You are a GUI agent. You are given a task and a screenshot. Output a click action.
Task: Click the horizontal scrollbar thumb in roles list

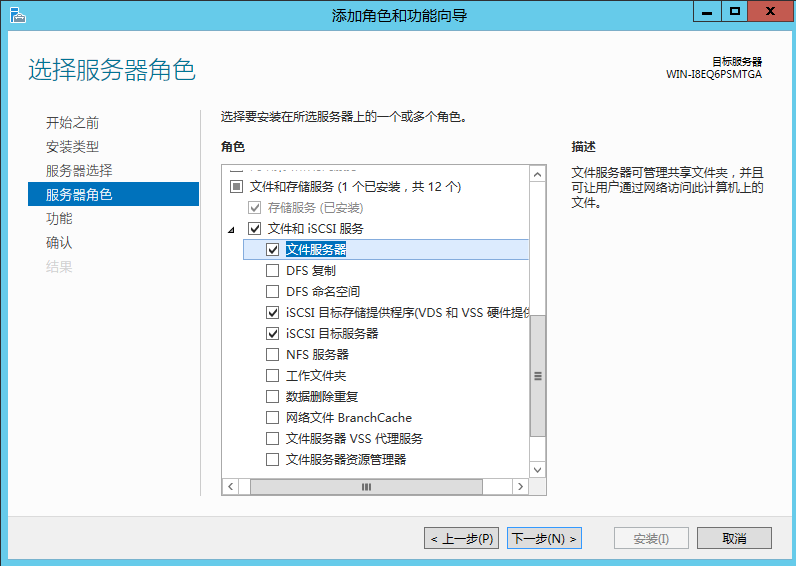click(366, 486)
